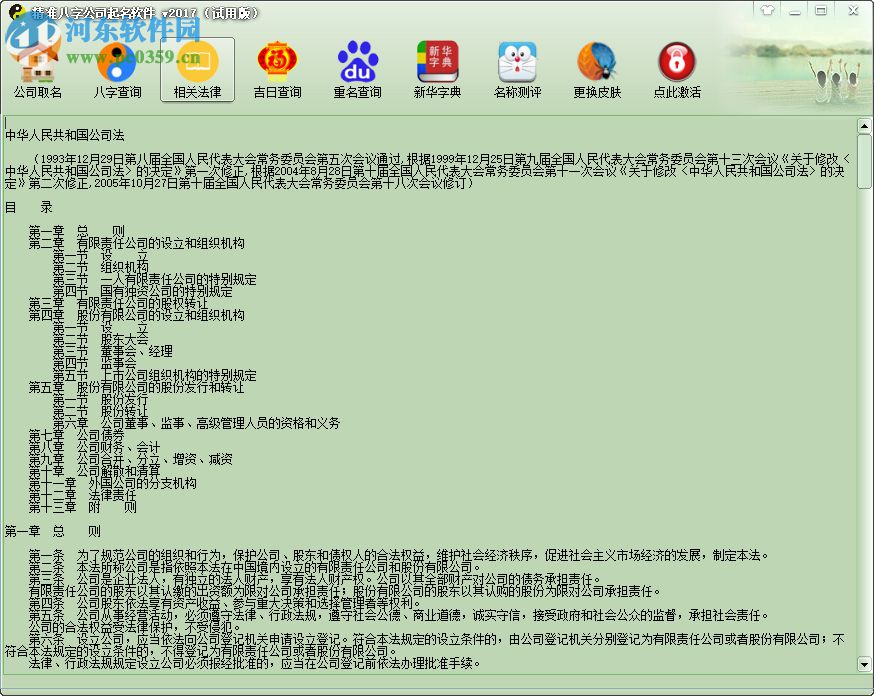The image size is (874, 696).
Task: Click the 更换皮肤 skin changer icon
Action: tap(597, 62)
